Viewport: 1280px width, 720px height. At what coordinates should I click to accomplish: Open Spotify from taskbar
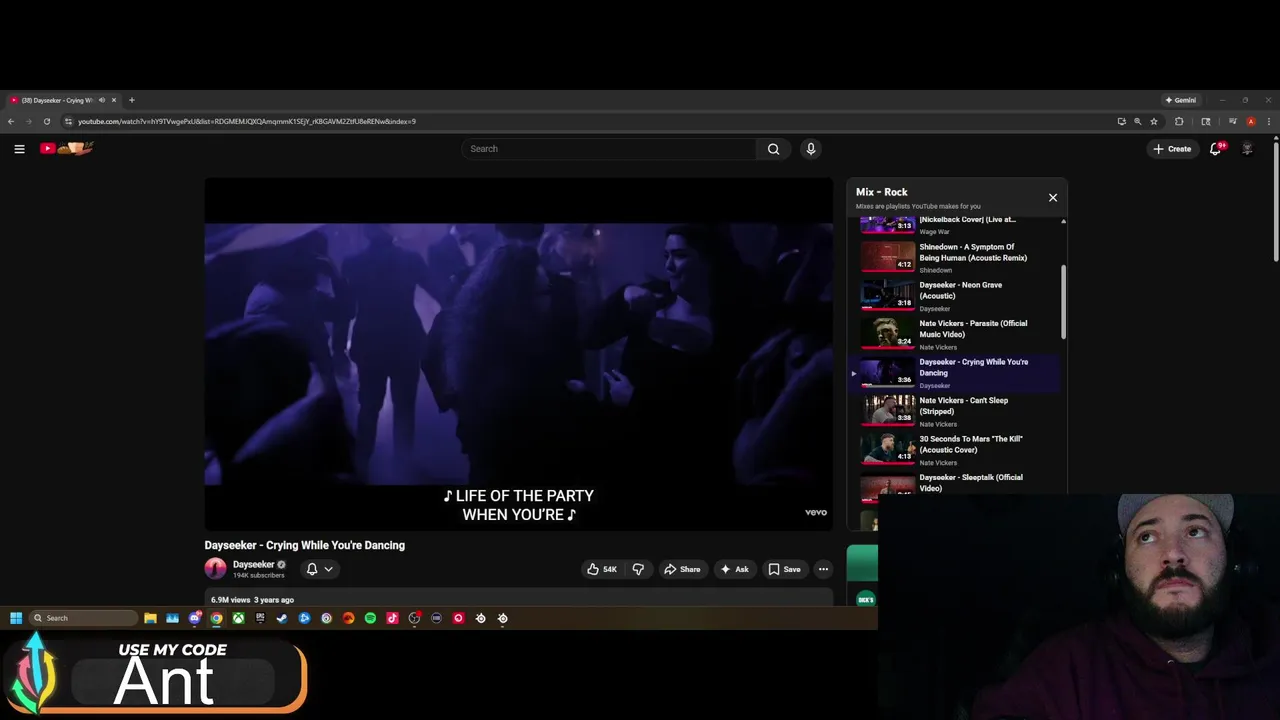[x=370, y=618]
